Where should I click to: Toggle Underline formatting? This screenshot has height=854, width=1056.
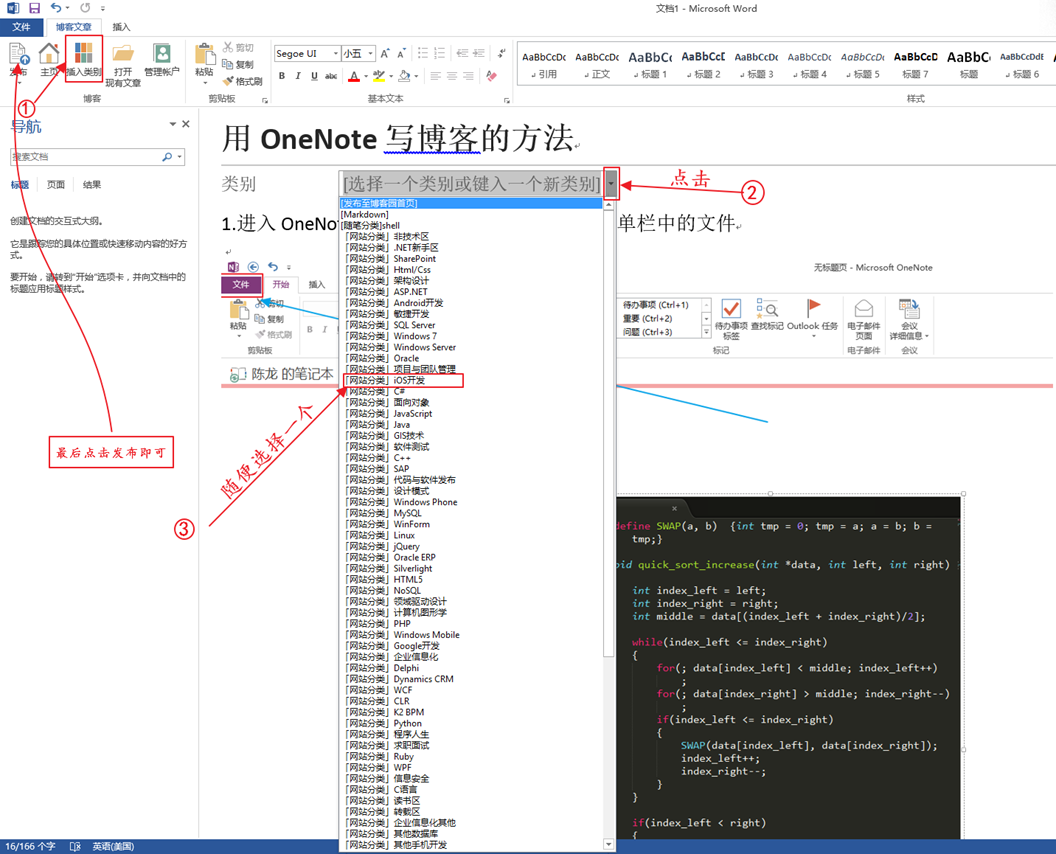[x=314, y=76]
